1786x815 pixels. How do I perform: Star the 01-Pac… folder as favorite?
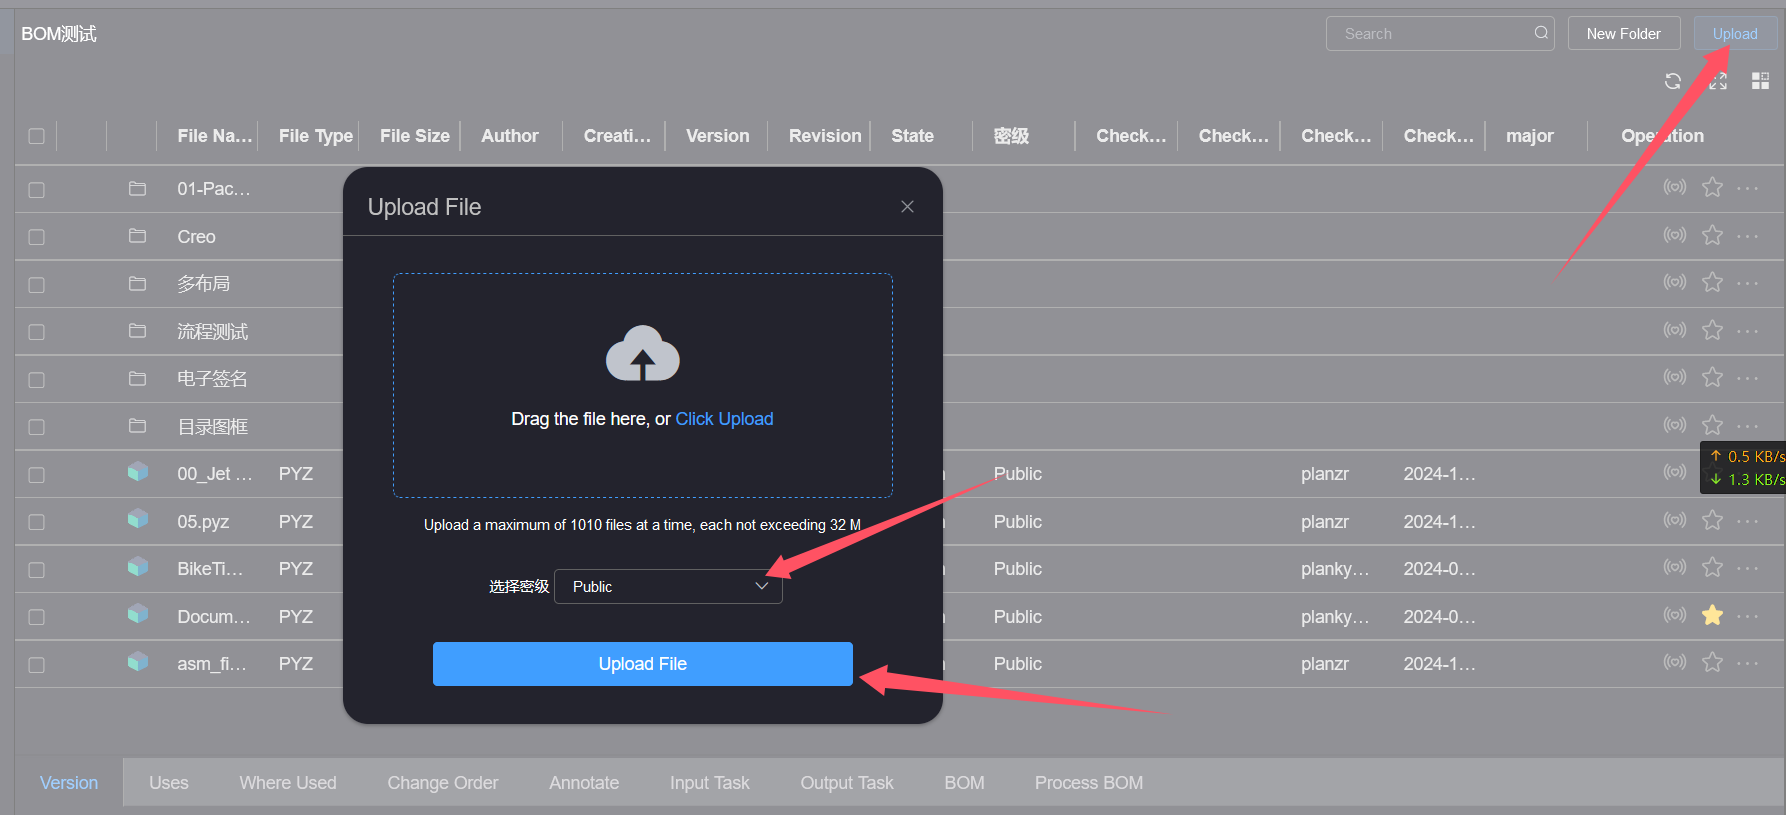(1712, 187)
